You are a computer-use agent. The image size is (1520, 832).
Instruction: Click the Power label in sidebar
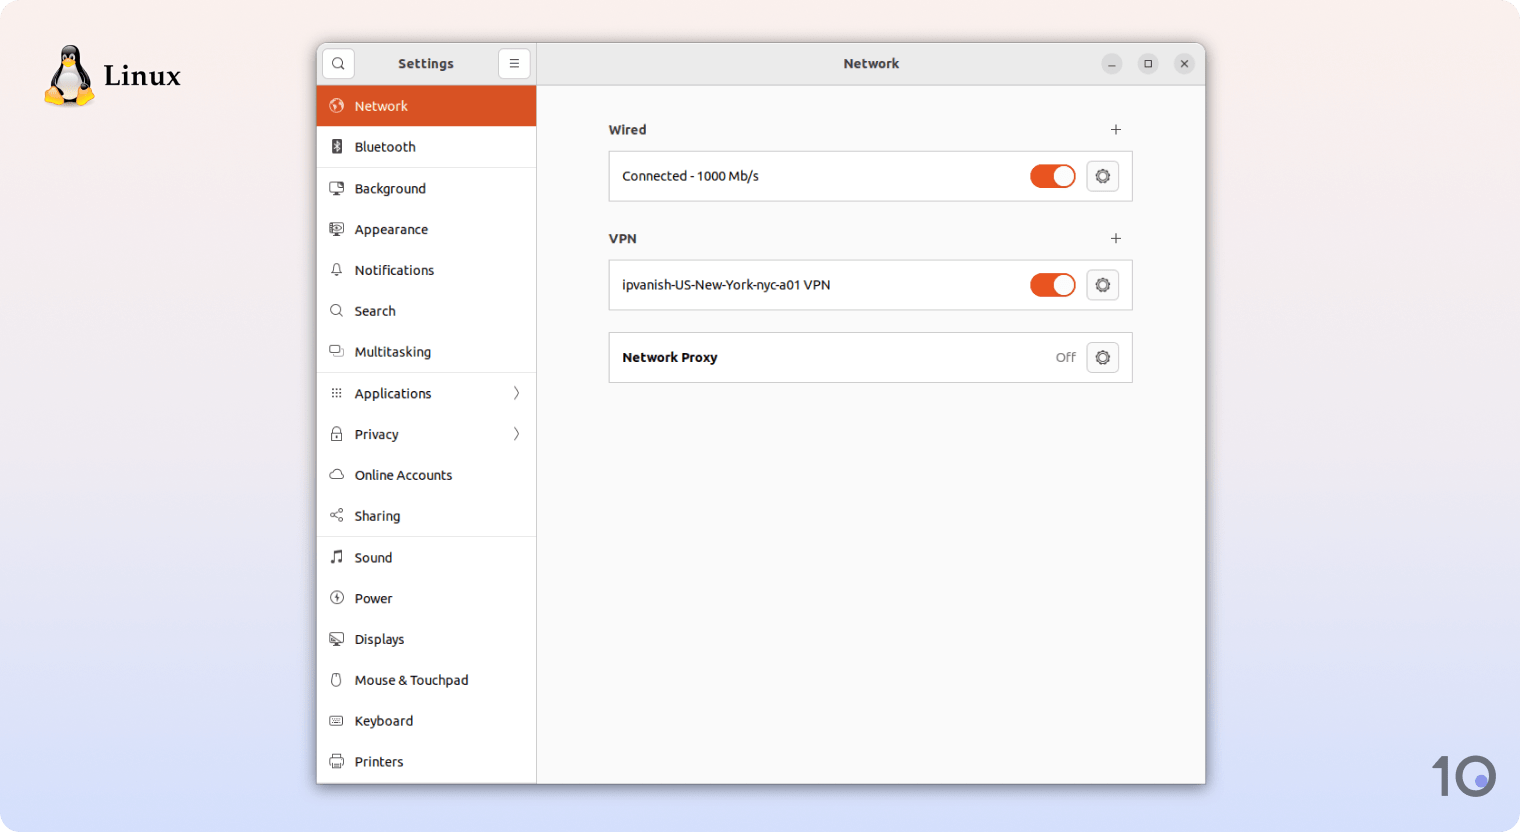click(x=373, y=599)
